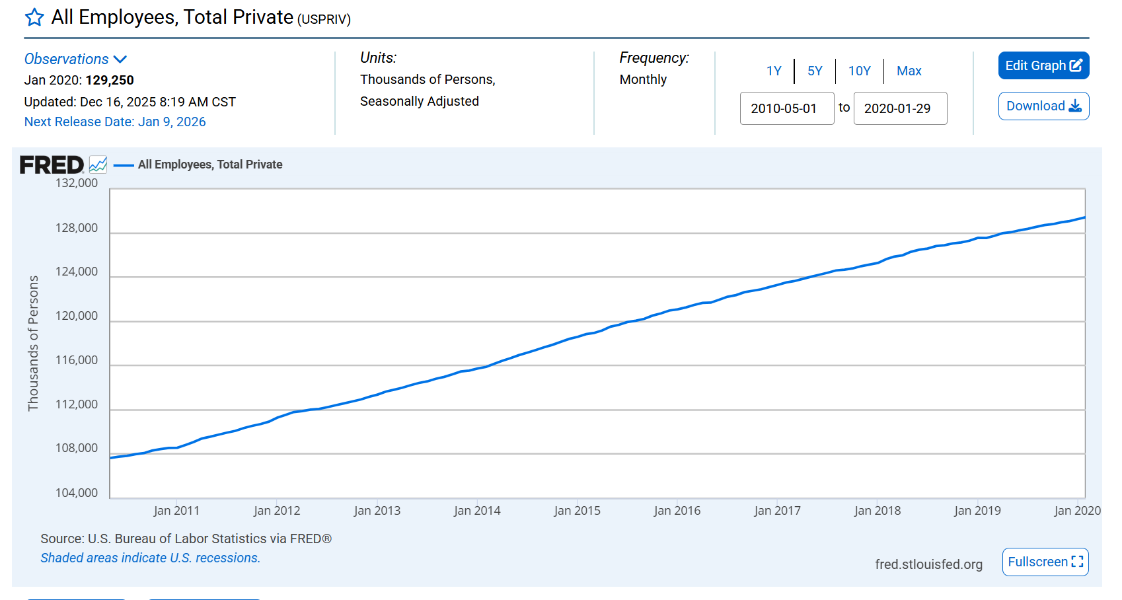Image resolution: width=1122 pixels, height=600 pixels.
Task: Click the favorite star icon beside title
Action: (x=34, y=17)
